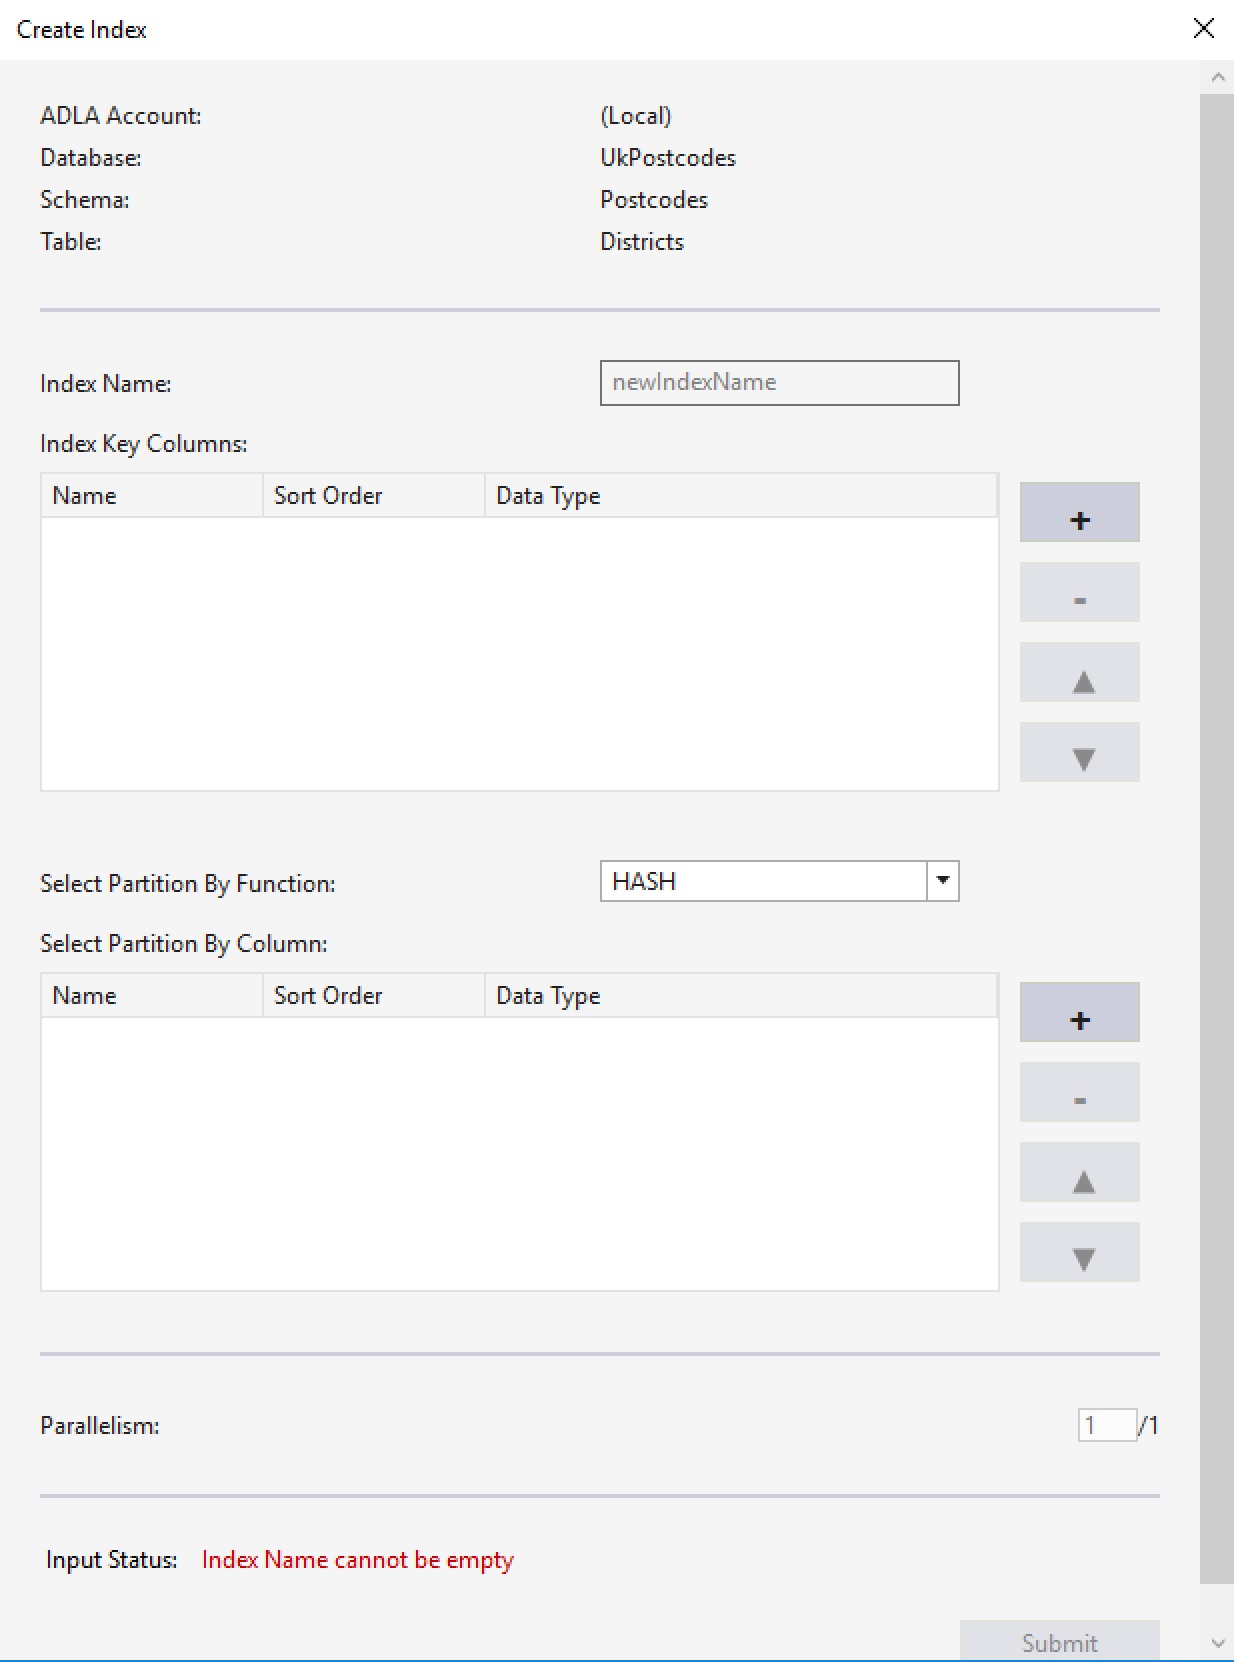Add a new partition by column
This screenshot has width=1234, height=1662.
(x=1079, y=1012)
